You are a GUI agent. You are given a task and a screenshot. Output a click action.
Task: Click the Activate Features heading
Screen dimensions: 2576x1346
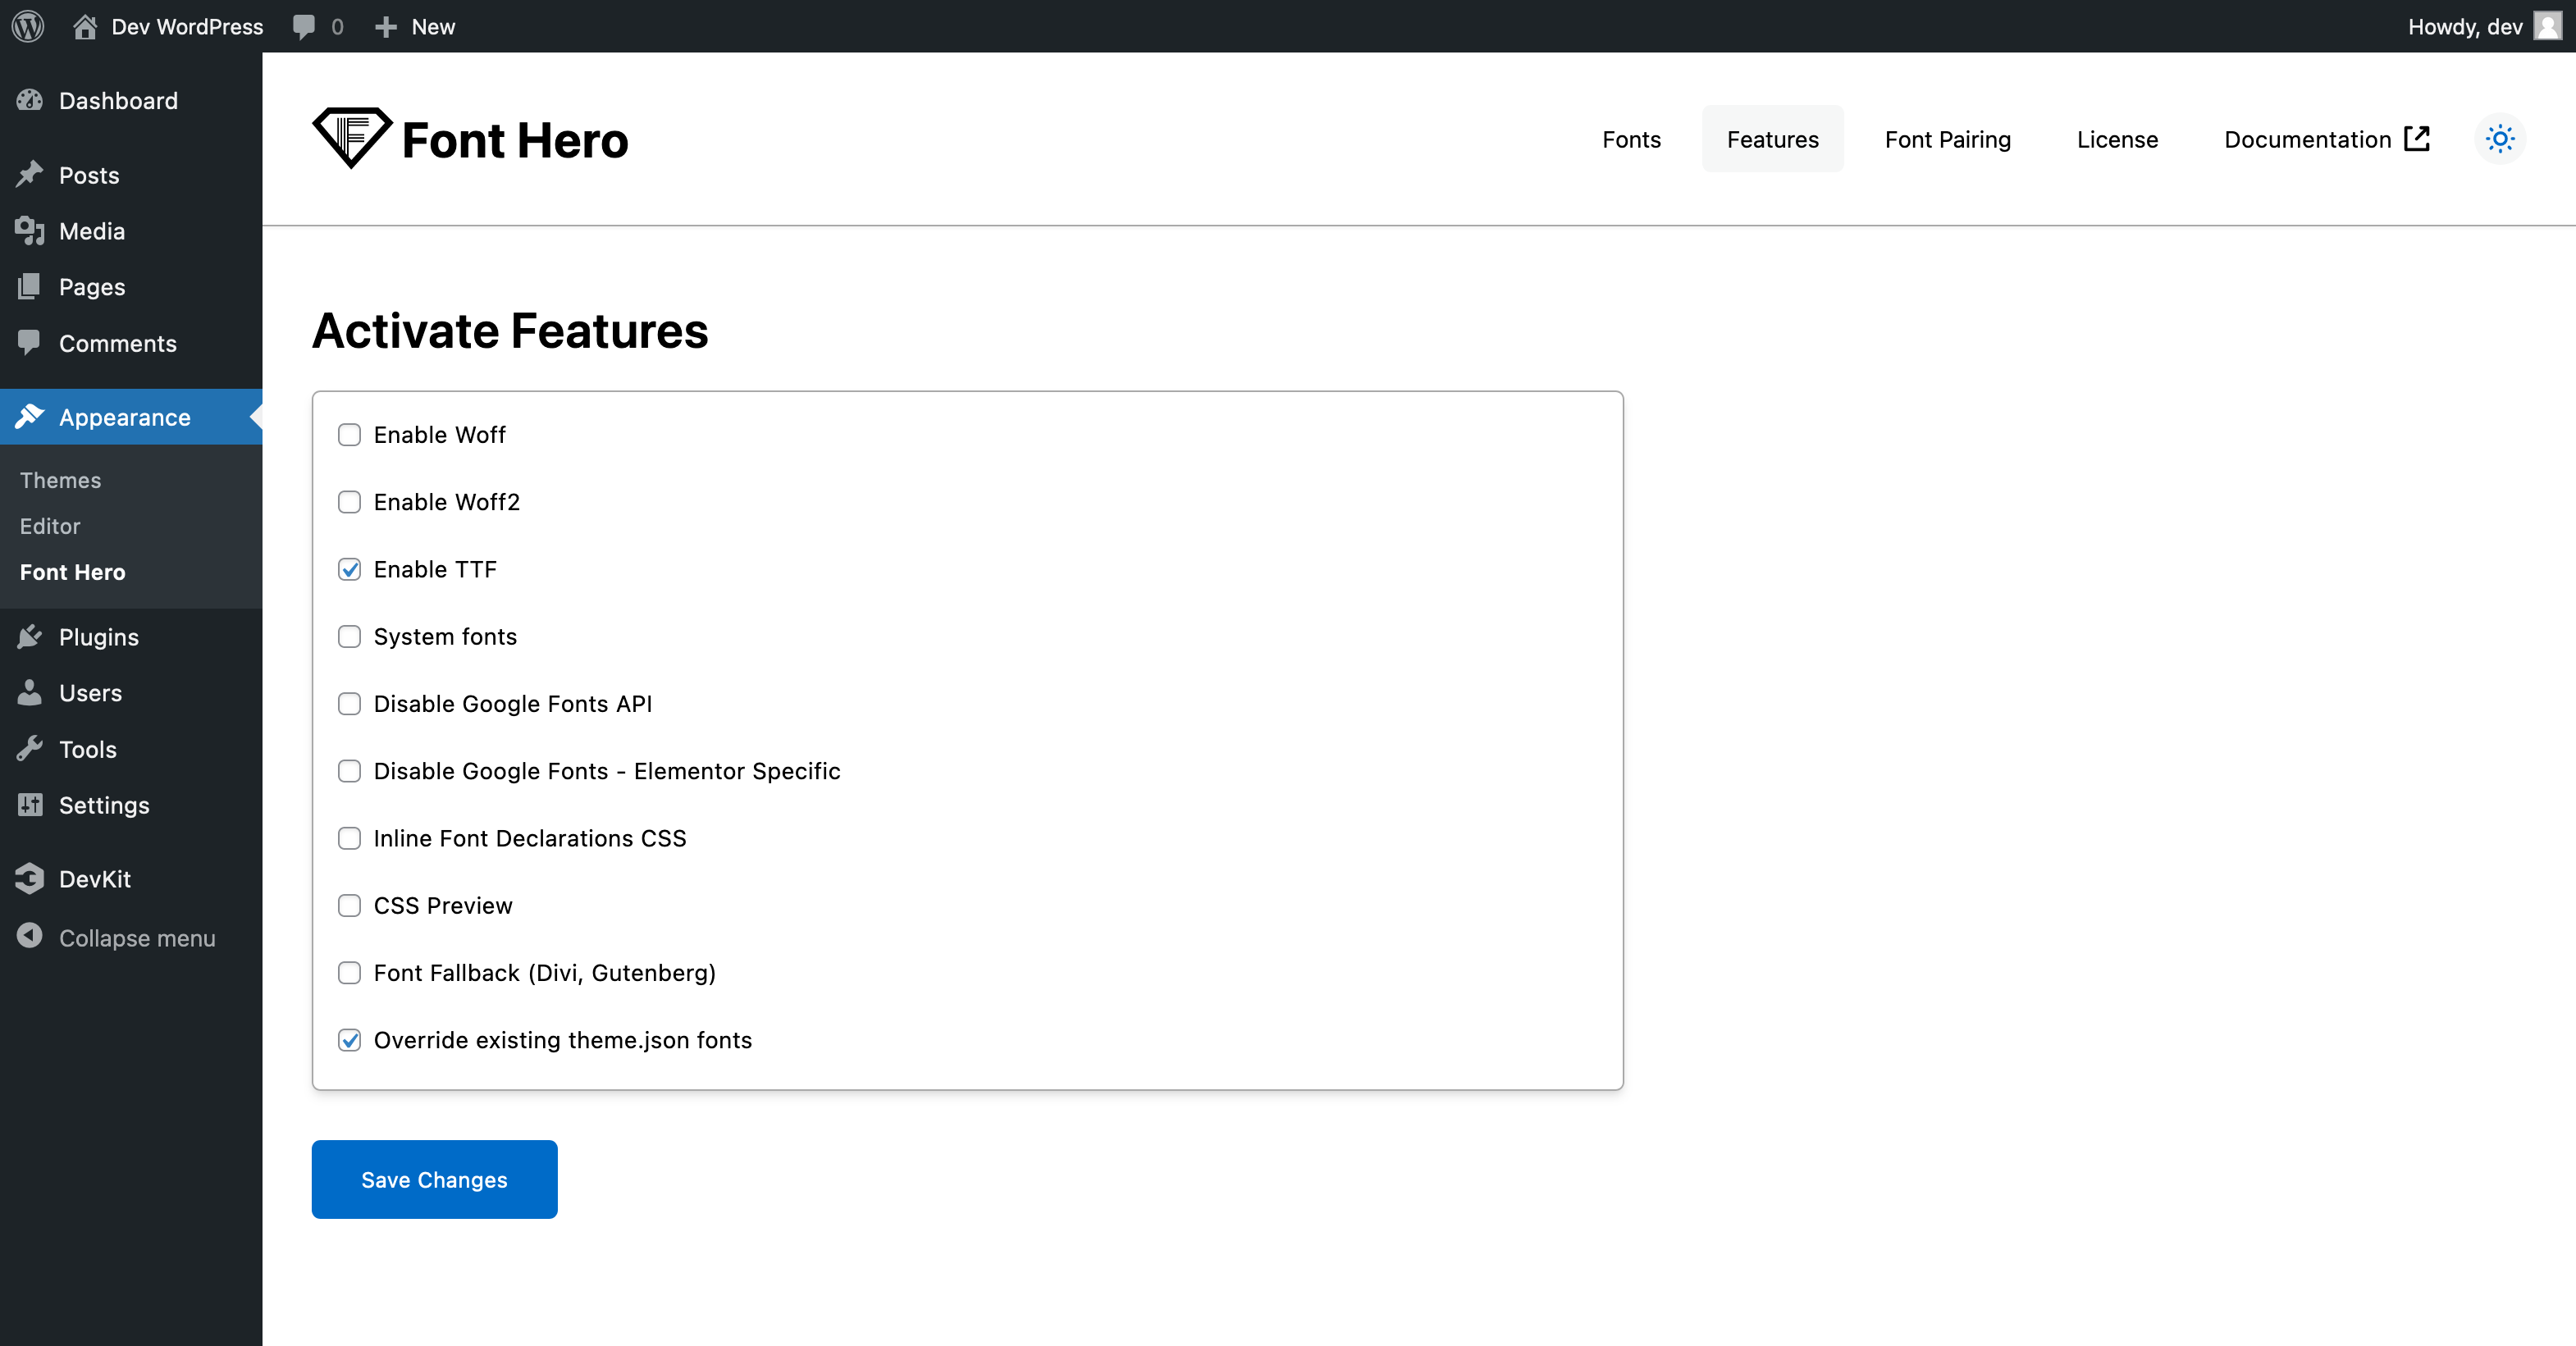510,331
